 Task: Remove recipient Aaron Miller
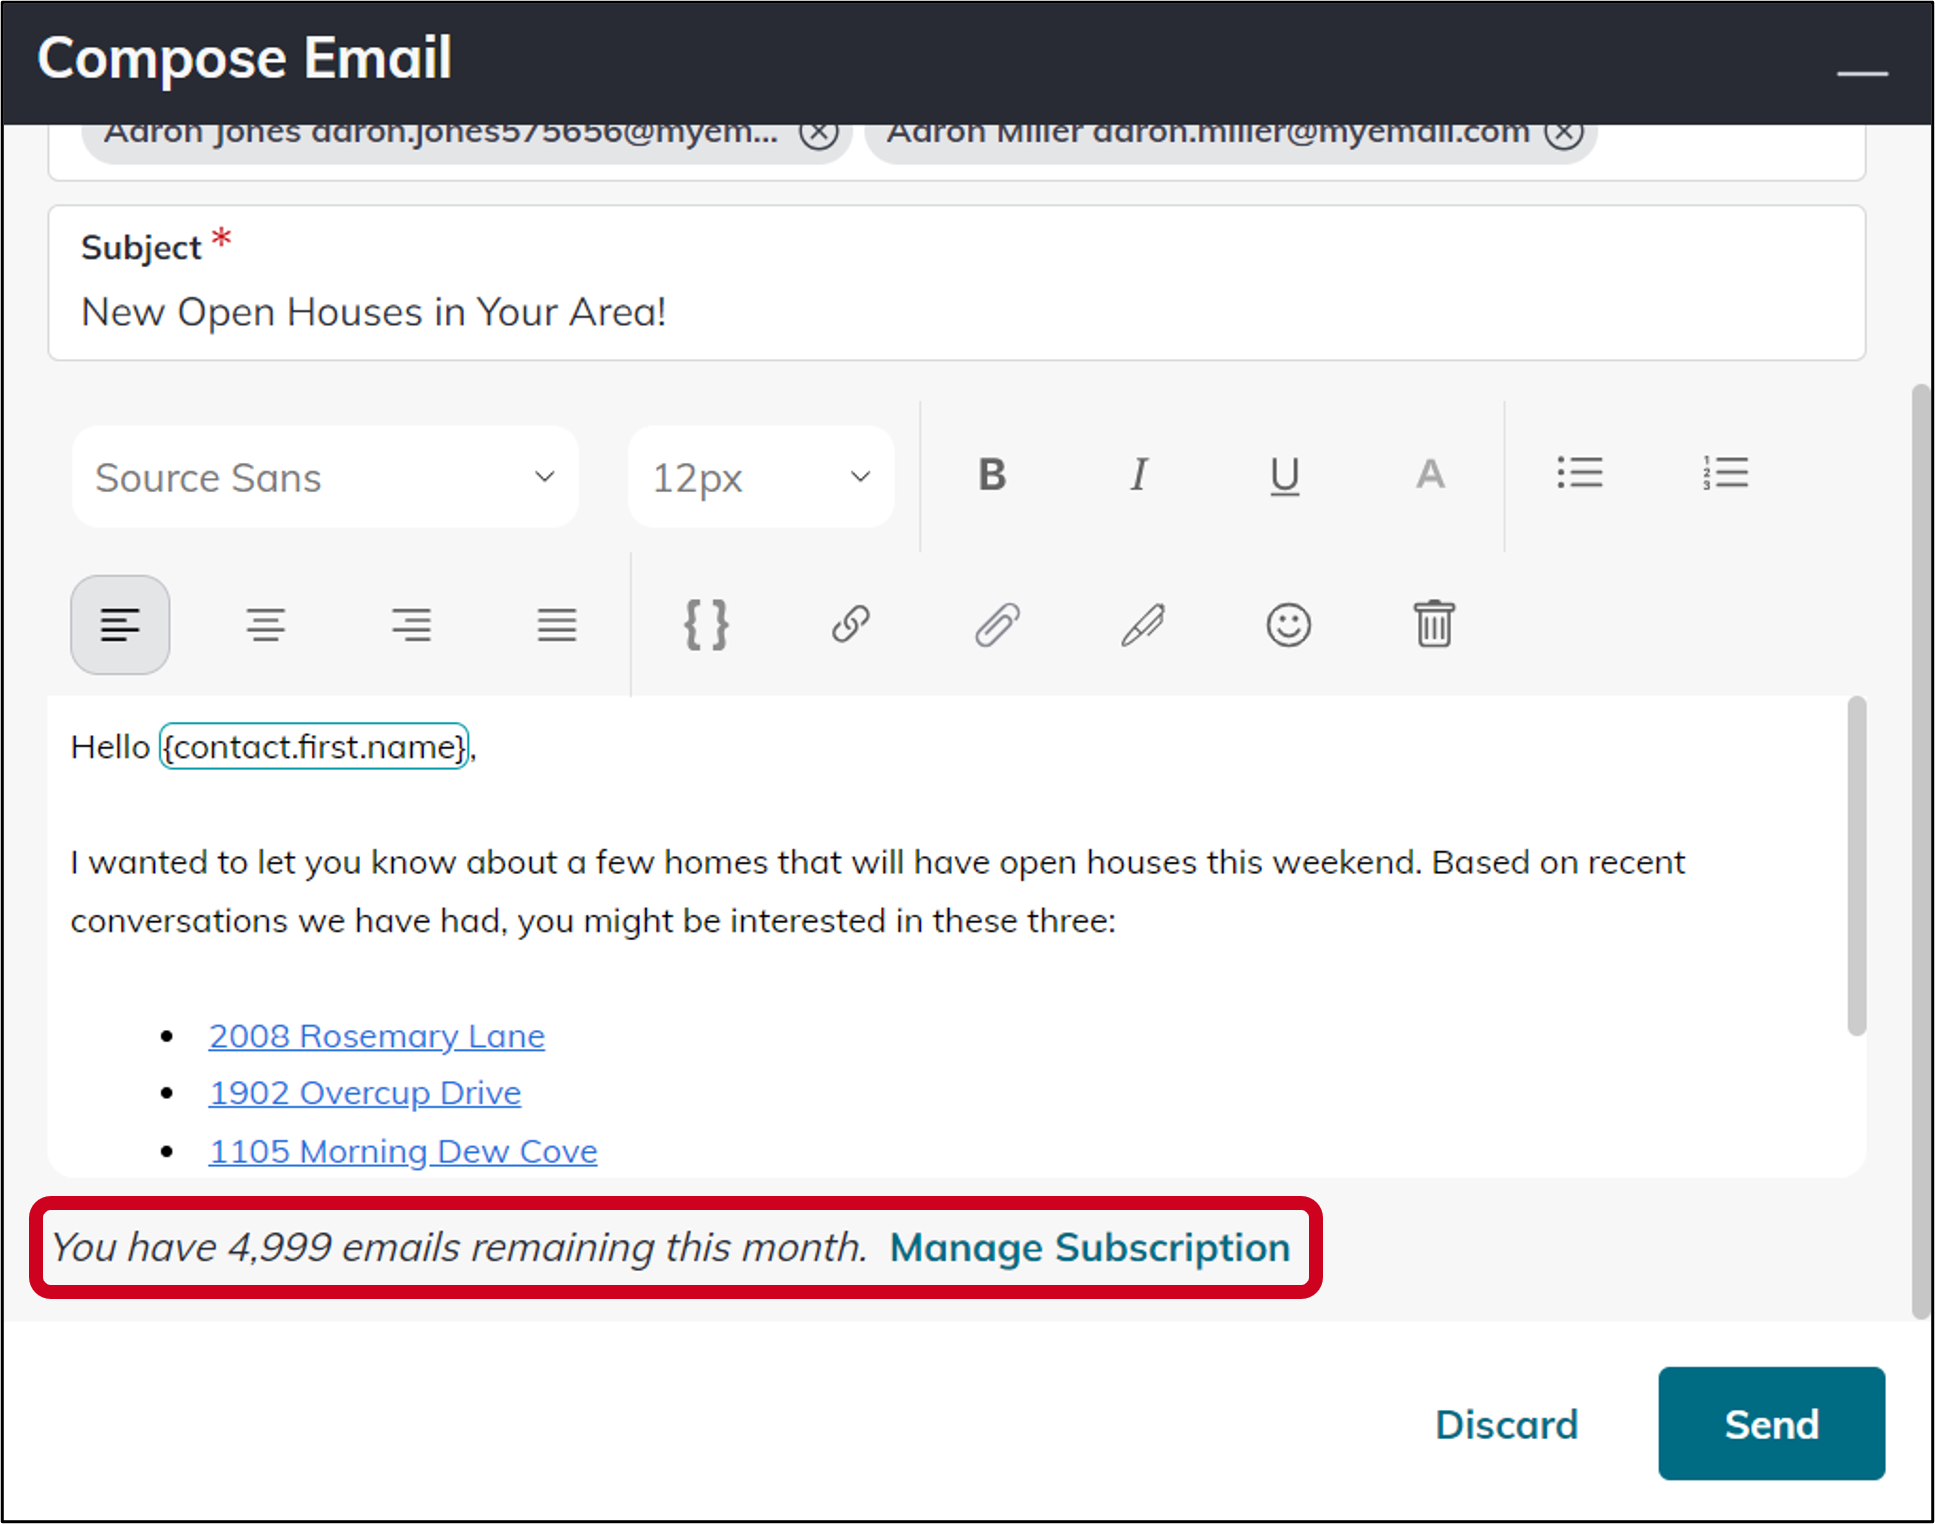1565,133
